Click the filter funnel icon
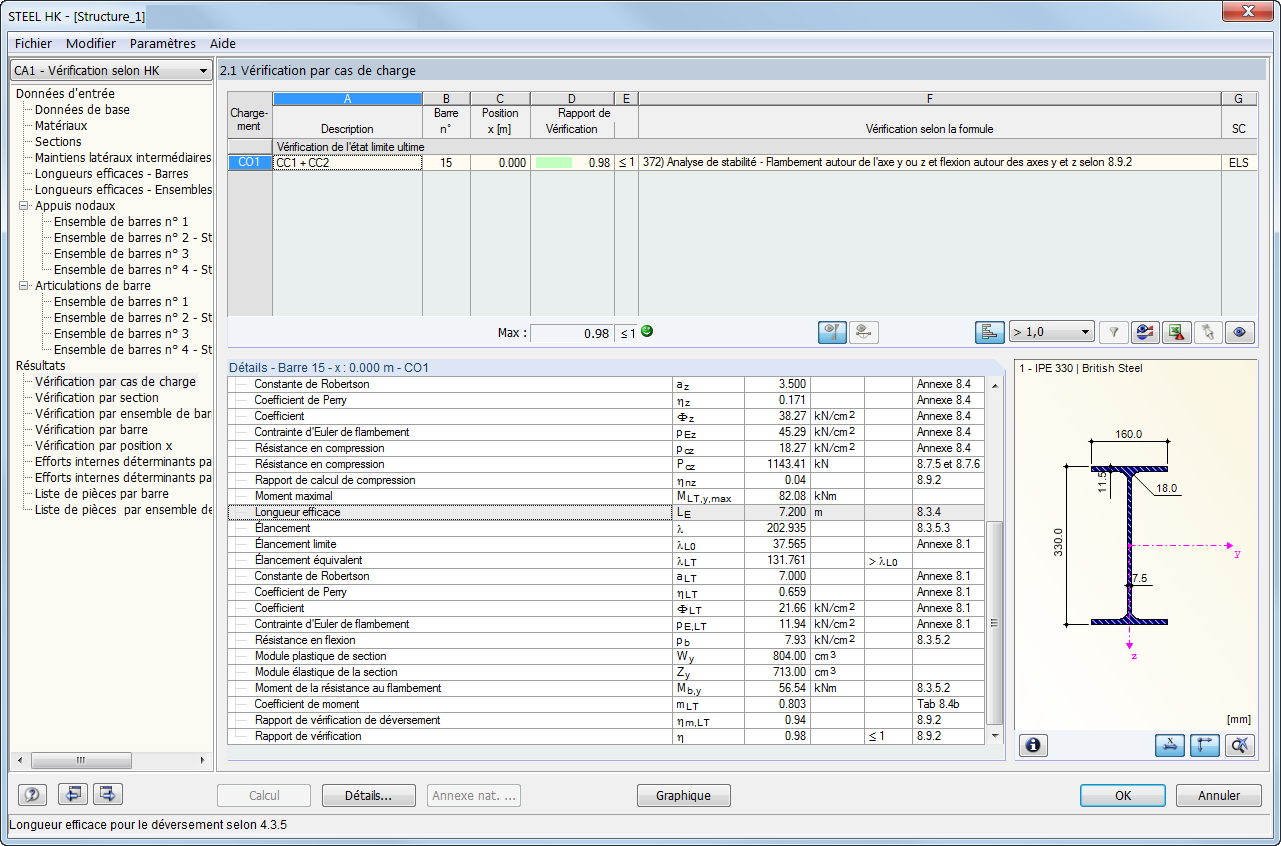The width and height of the screenshot is (1281, 846). 1113,333
